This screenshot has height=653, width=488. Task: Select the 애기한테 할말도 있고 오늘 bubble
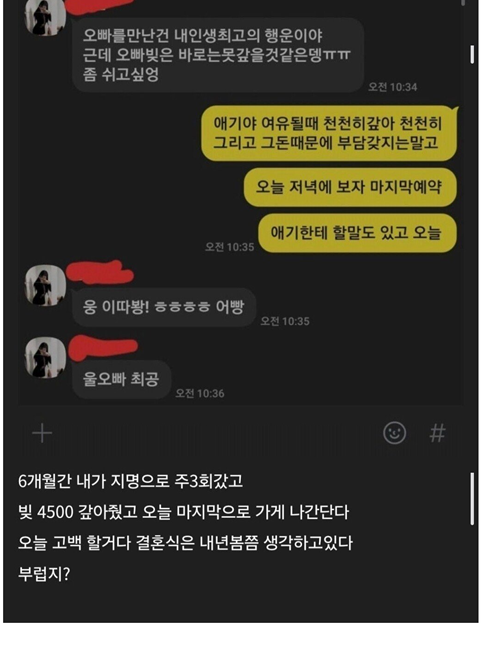357,233
